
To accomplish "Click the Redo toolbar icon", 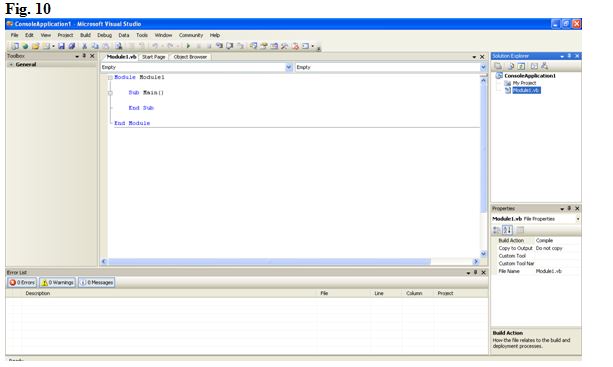I will pos(170,46).
